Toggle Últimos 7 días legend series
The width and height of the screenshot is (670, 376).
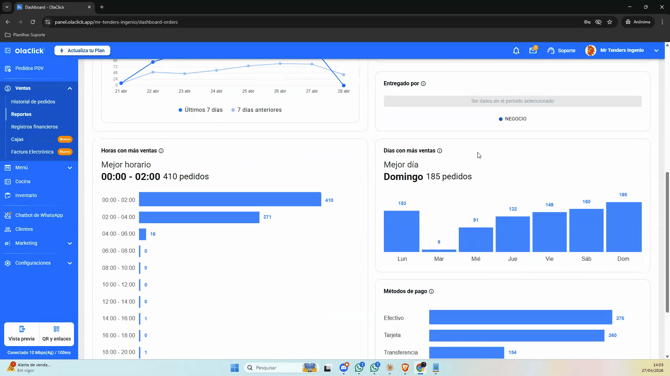click(200, 110)
